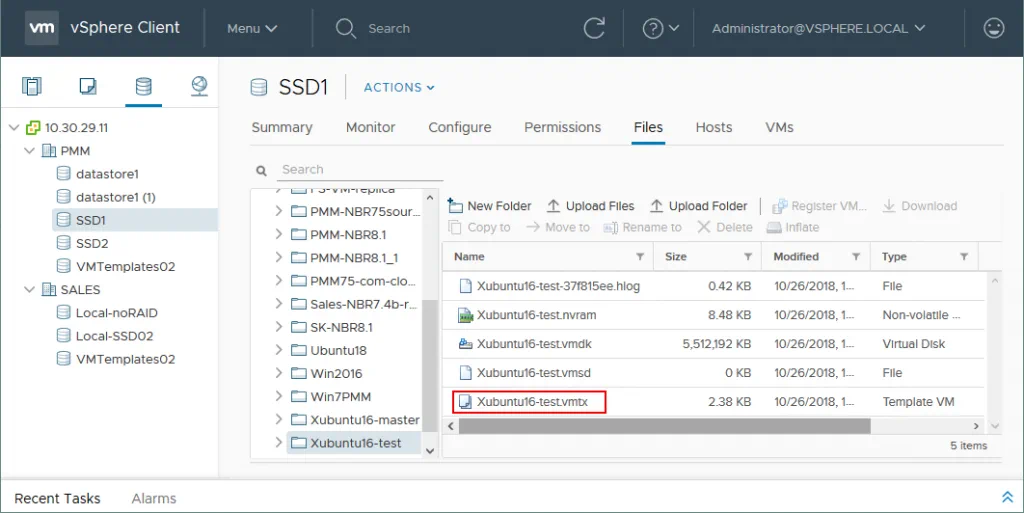Expand the Recent Tasks panel chevron
Screen dimensions: 1024x513
(1006, 497)
